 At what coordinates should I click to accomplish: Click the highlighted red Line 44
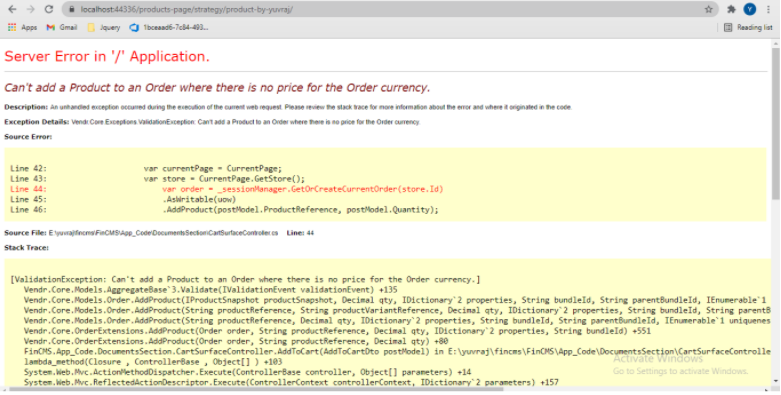pos(227,189)
